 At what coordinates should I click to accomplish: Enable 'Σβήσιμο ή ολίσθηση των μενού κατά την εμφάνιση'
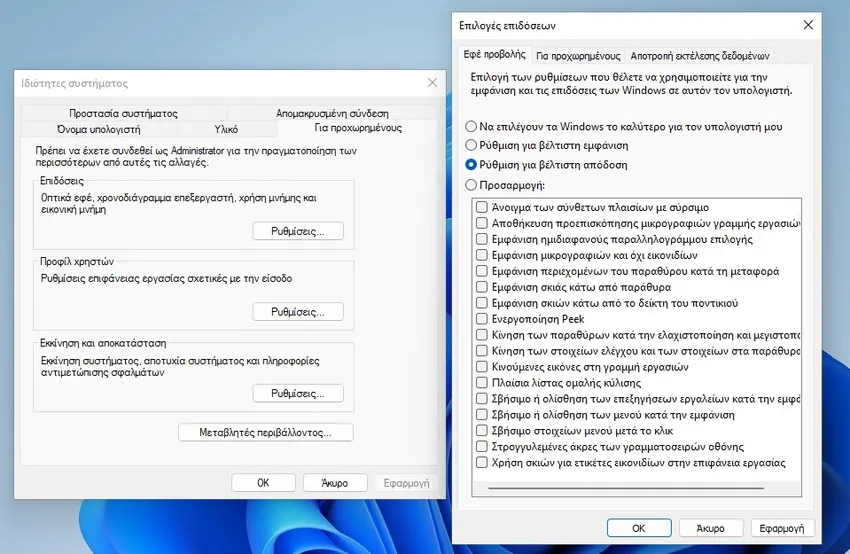pyautogui.click(x=482, y=415)
